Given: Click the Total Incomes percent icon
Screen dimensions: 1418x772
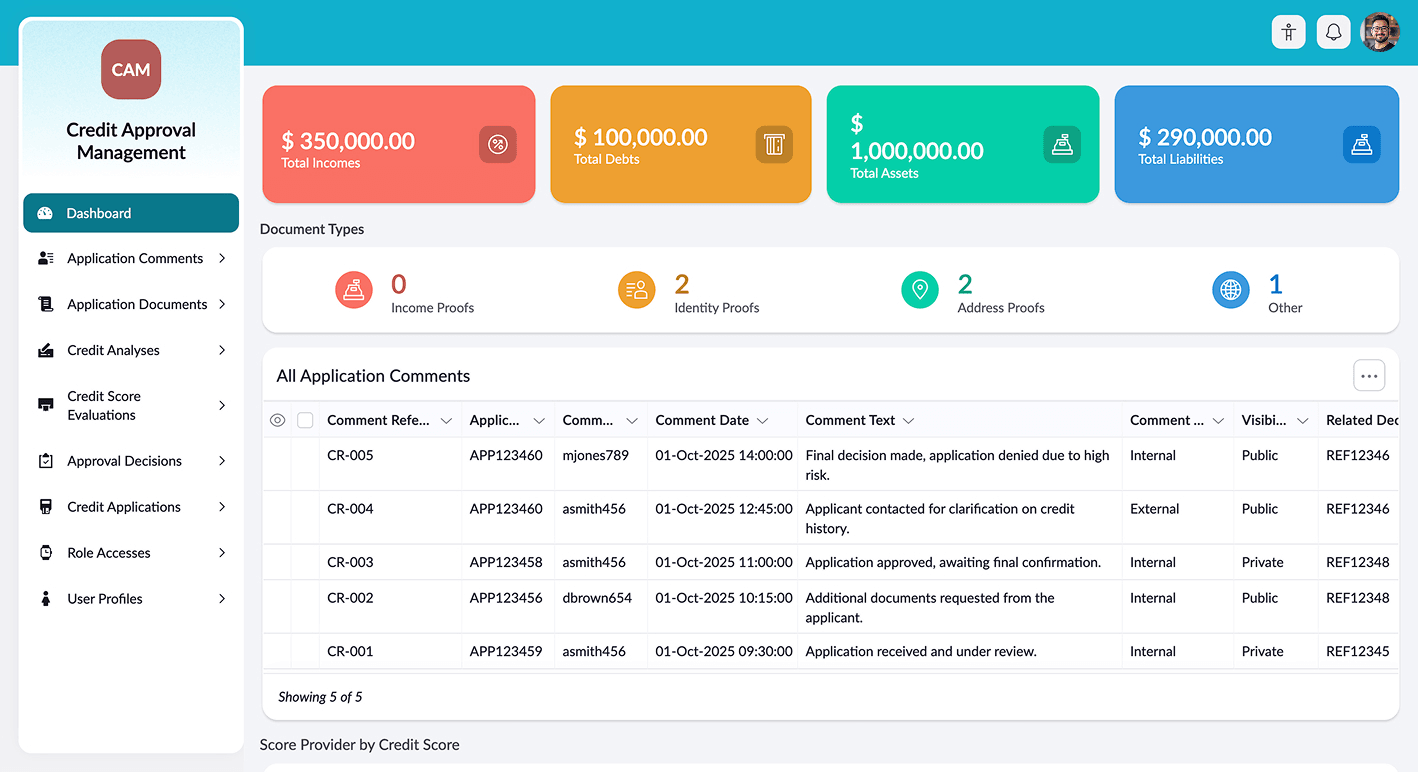Looking at the screenshot, I should pyautogui.click(x=497, y=144).
